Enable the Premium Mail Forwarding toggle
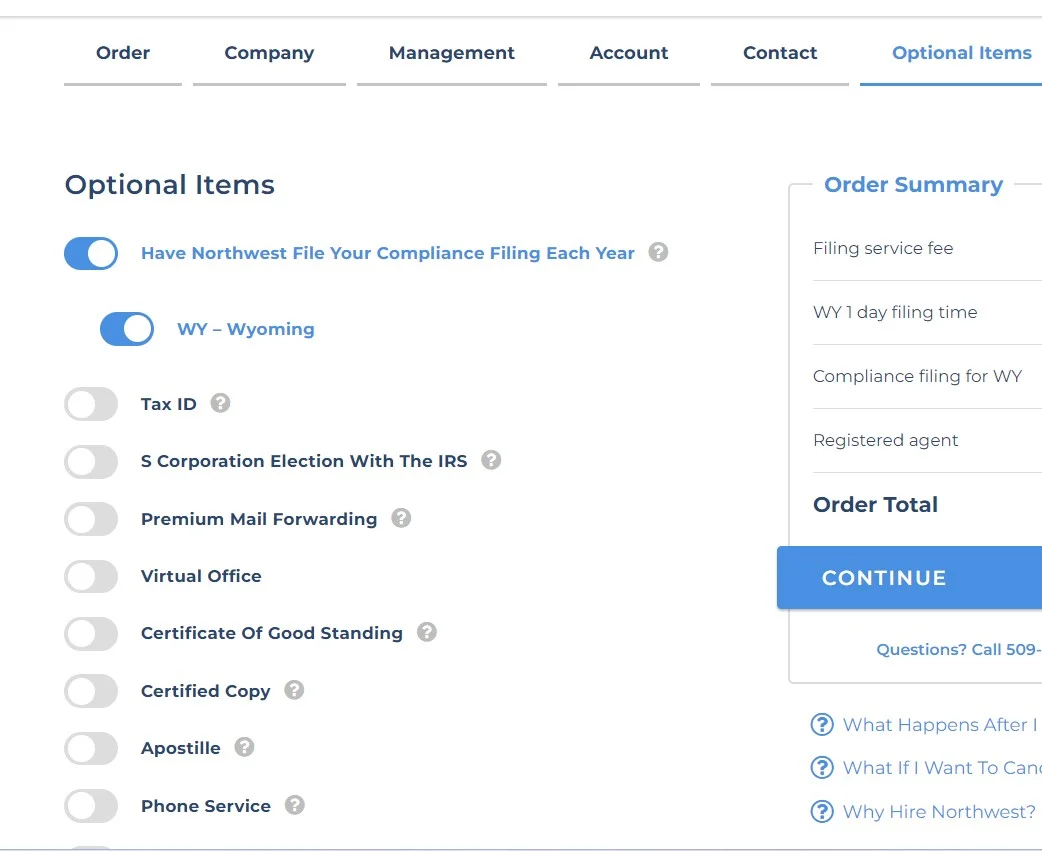This screenshot has height=851, width=1042. pyautogui.click(x=91, y=520)
